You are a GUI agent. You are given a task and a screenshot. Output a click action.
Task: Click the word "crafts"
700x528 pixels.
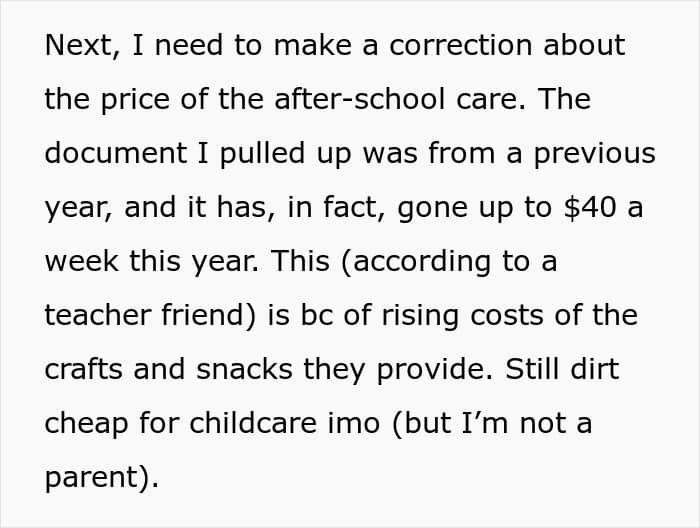tap(84, 370)
